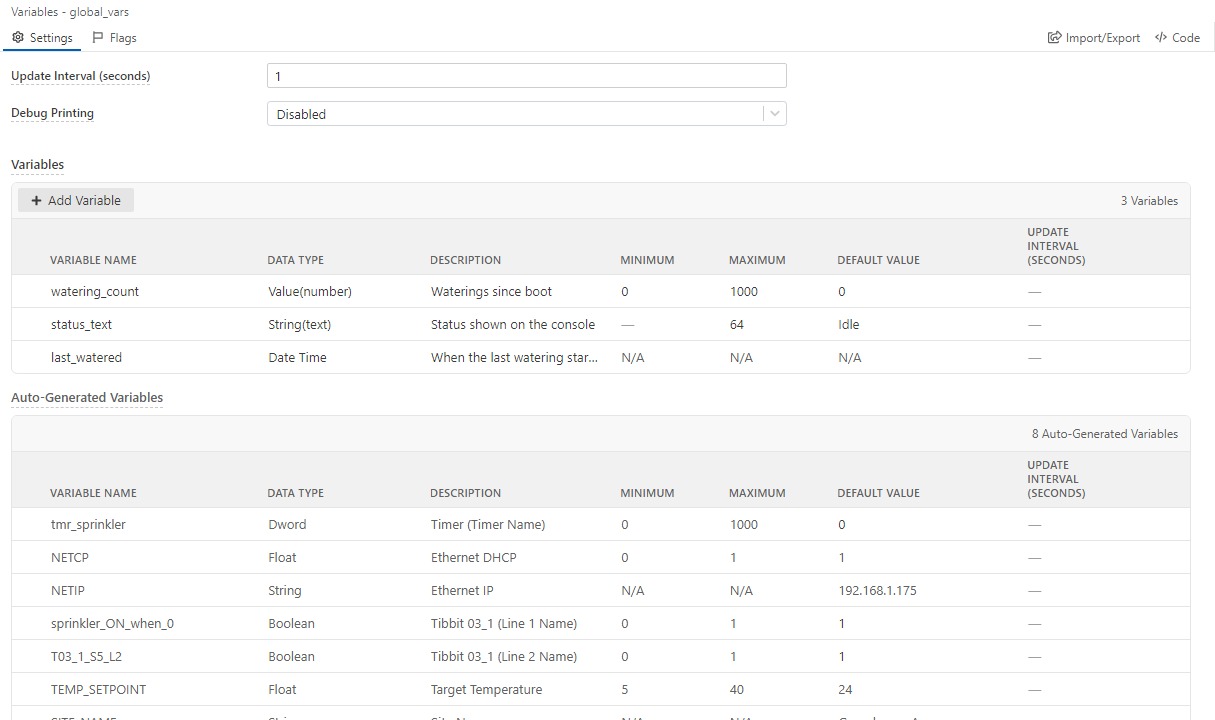Select the tmr_sprinkler auto-generated variable

(88, 524)
